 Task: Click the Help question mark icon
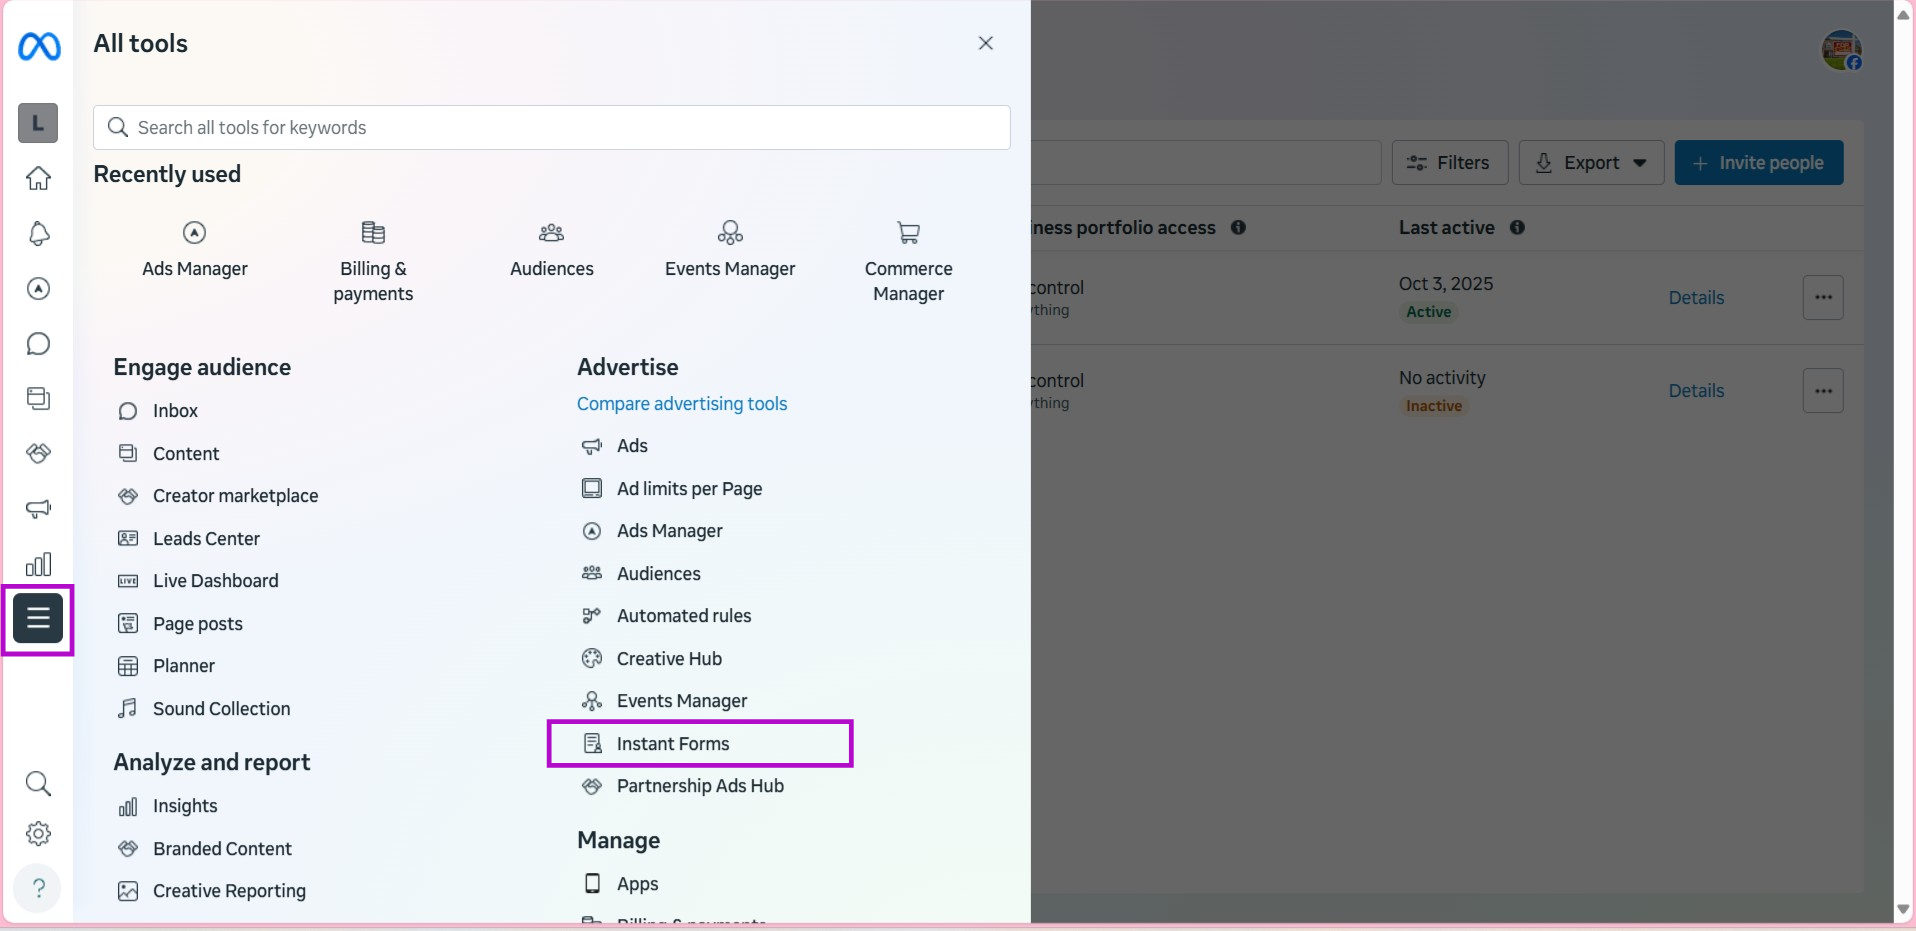38,888
